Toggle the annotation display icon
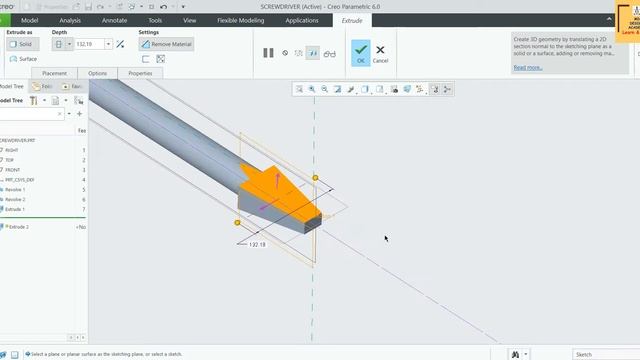The width and height of the screenshot is (640, 360). pyautogui.click(x=435, y=89)
